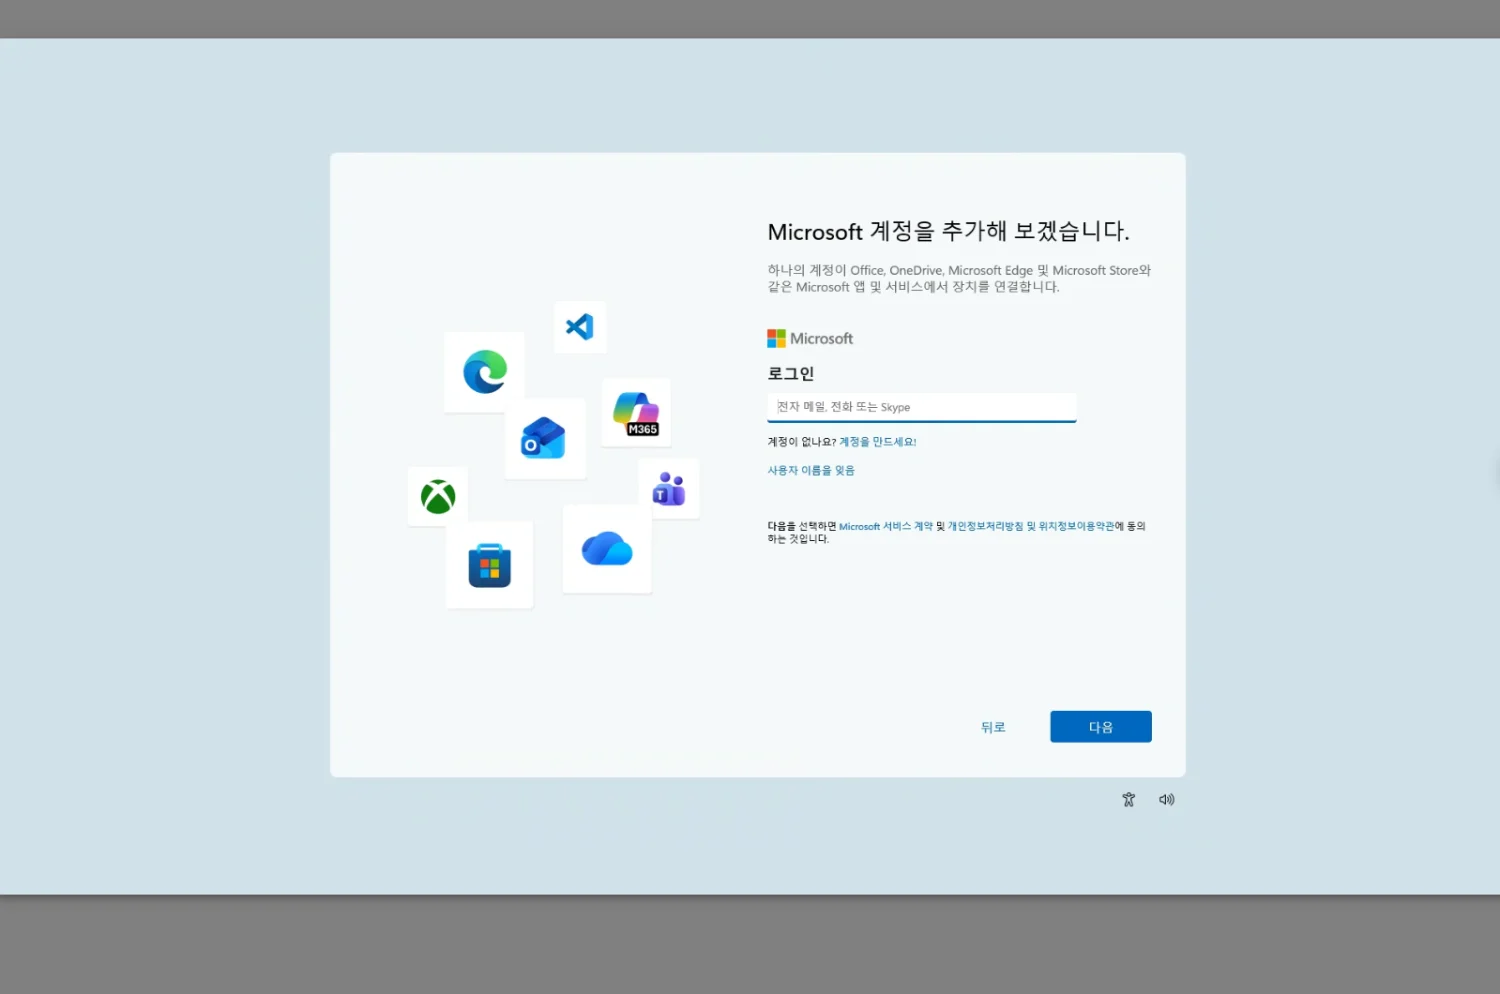
Task: Open the accessibility options icon
Action: coord(1128,800)
